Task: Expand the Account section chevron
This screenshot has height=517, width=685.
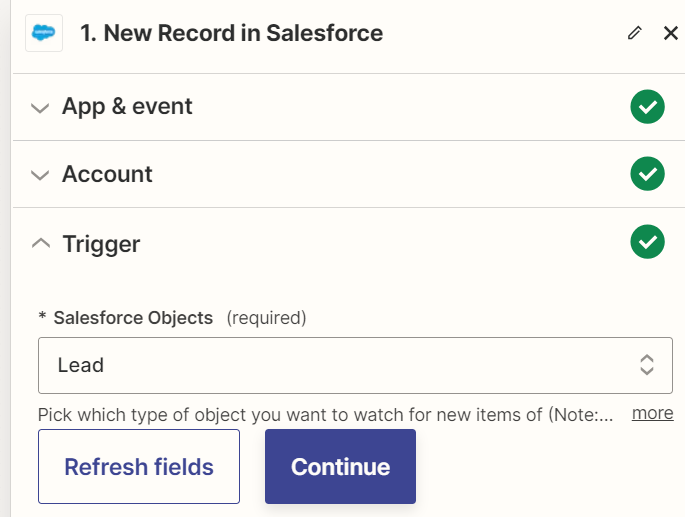Action: 40,175
